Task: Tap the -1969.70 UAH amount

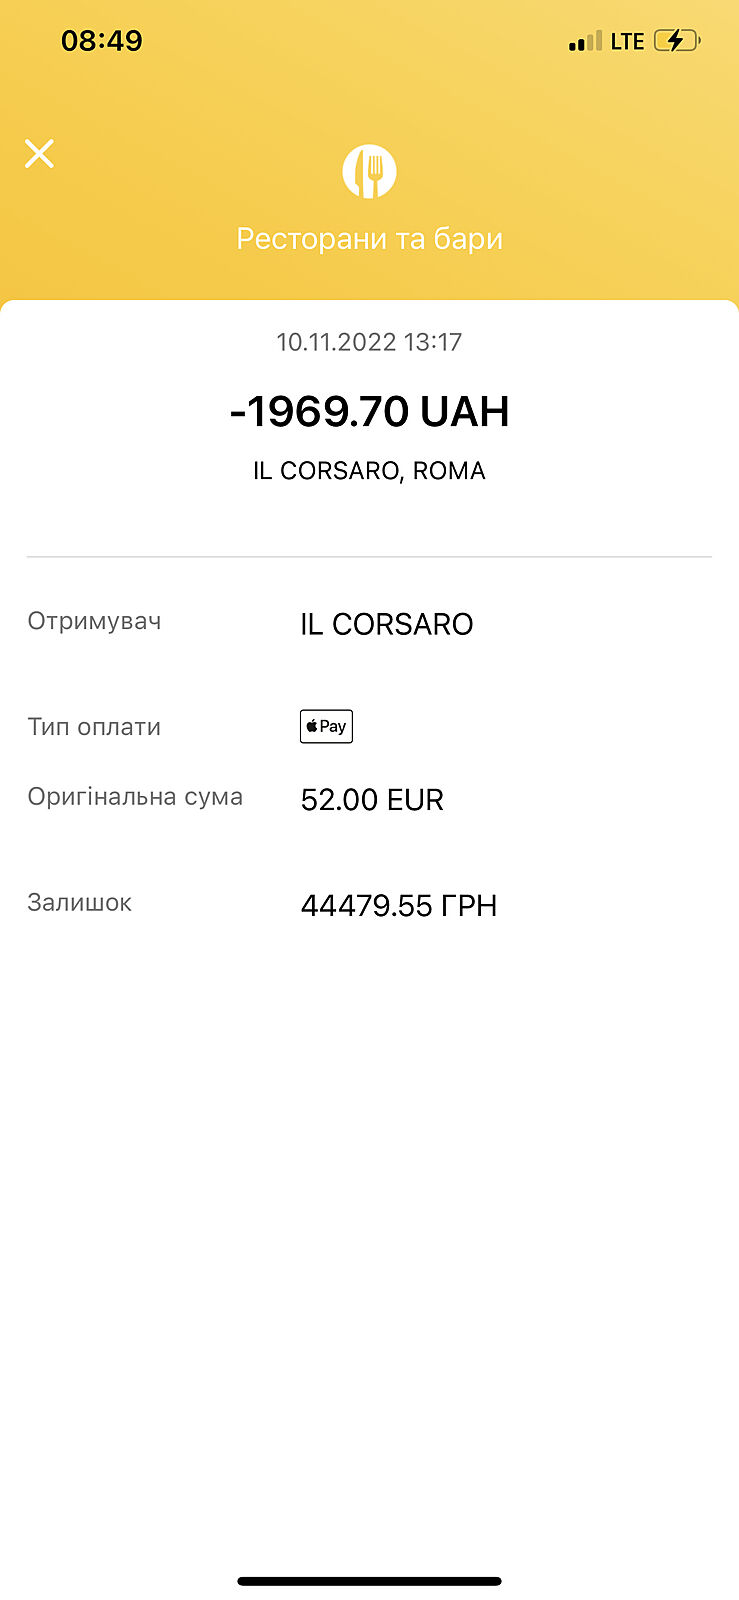Action: 369,412
